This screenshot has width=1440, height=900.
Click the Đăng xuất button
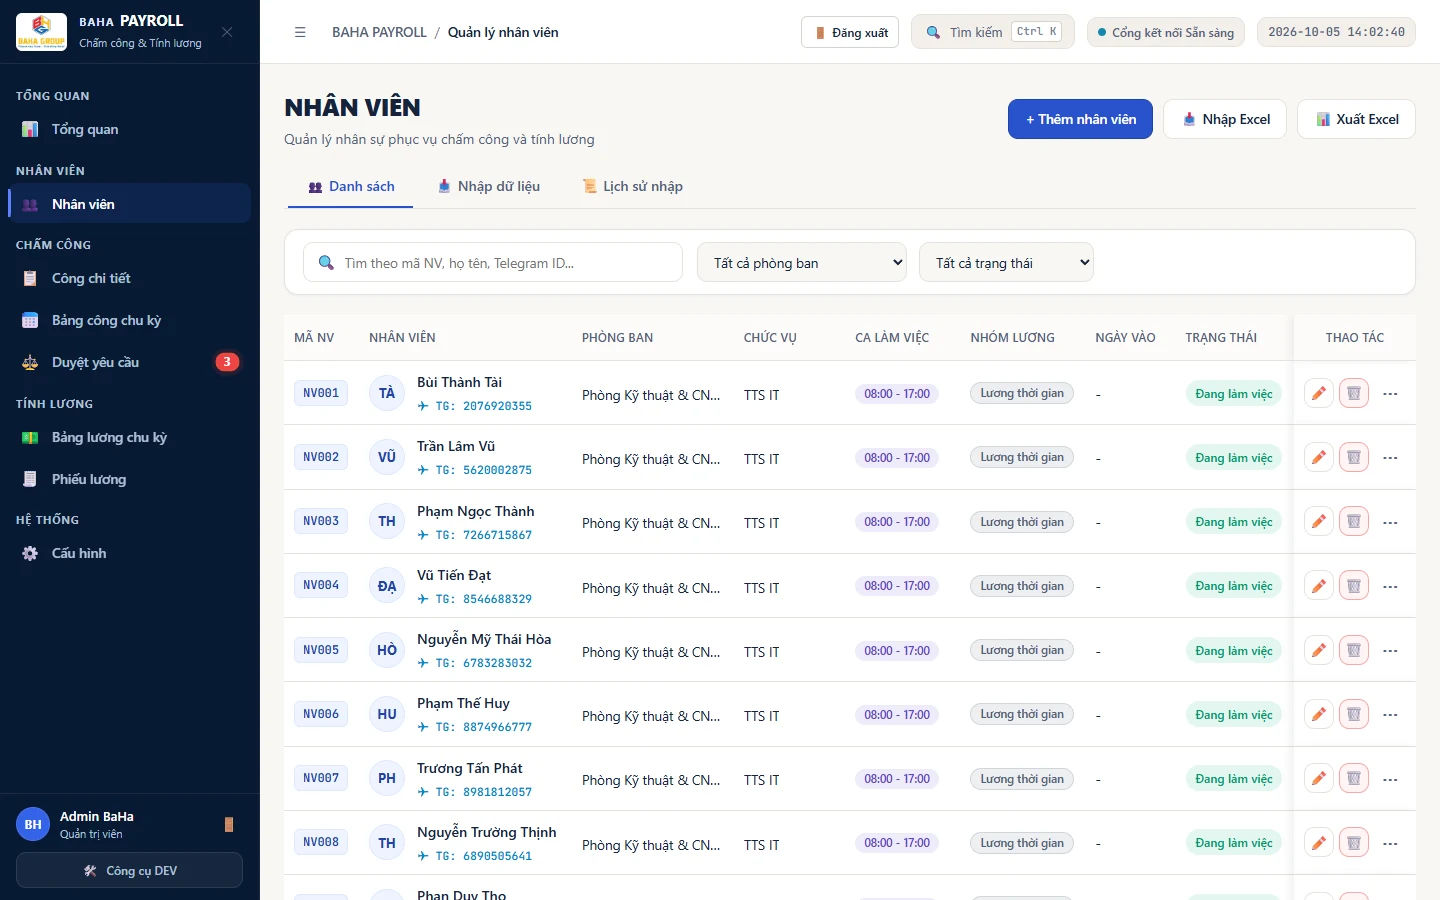coord(850,32)
